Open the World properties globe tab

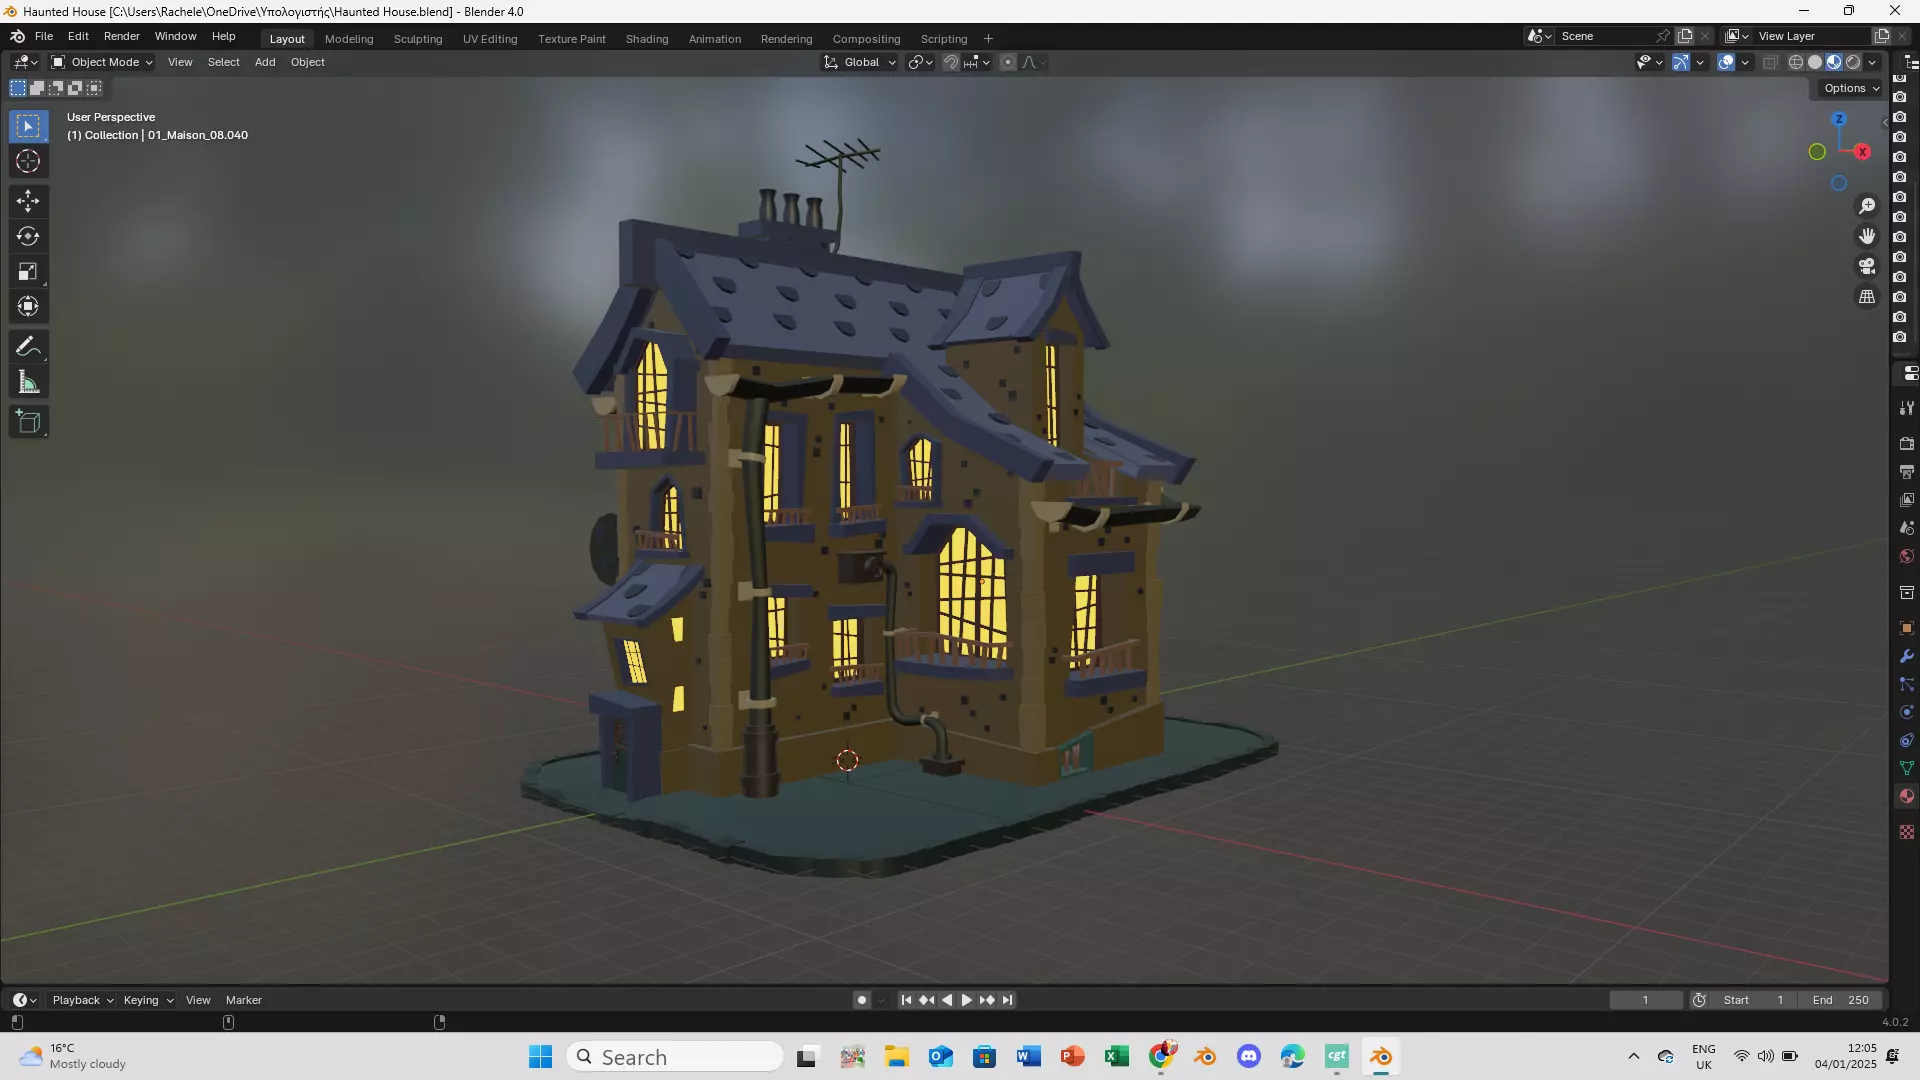click(1907, 556)
